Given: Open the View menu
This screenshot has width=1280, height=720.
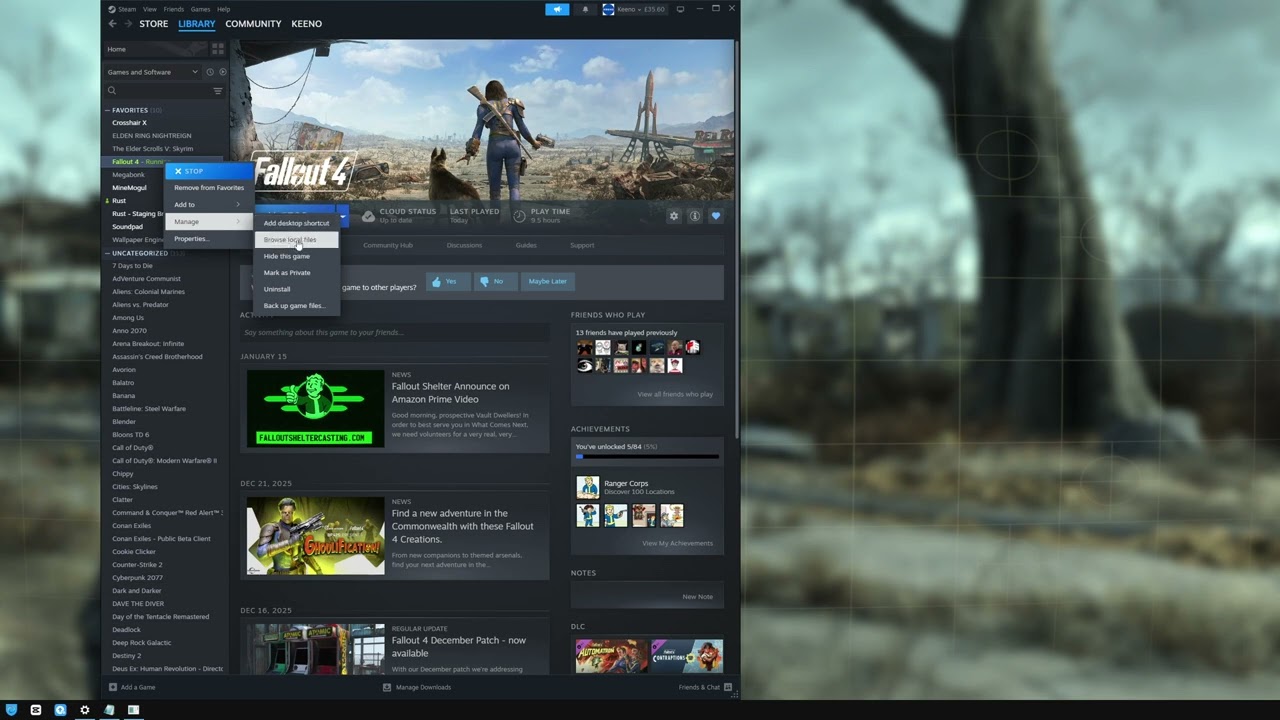Looking at the screenshot, I should pyautogui.click(x=149, y=9).
